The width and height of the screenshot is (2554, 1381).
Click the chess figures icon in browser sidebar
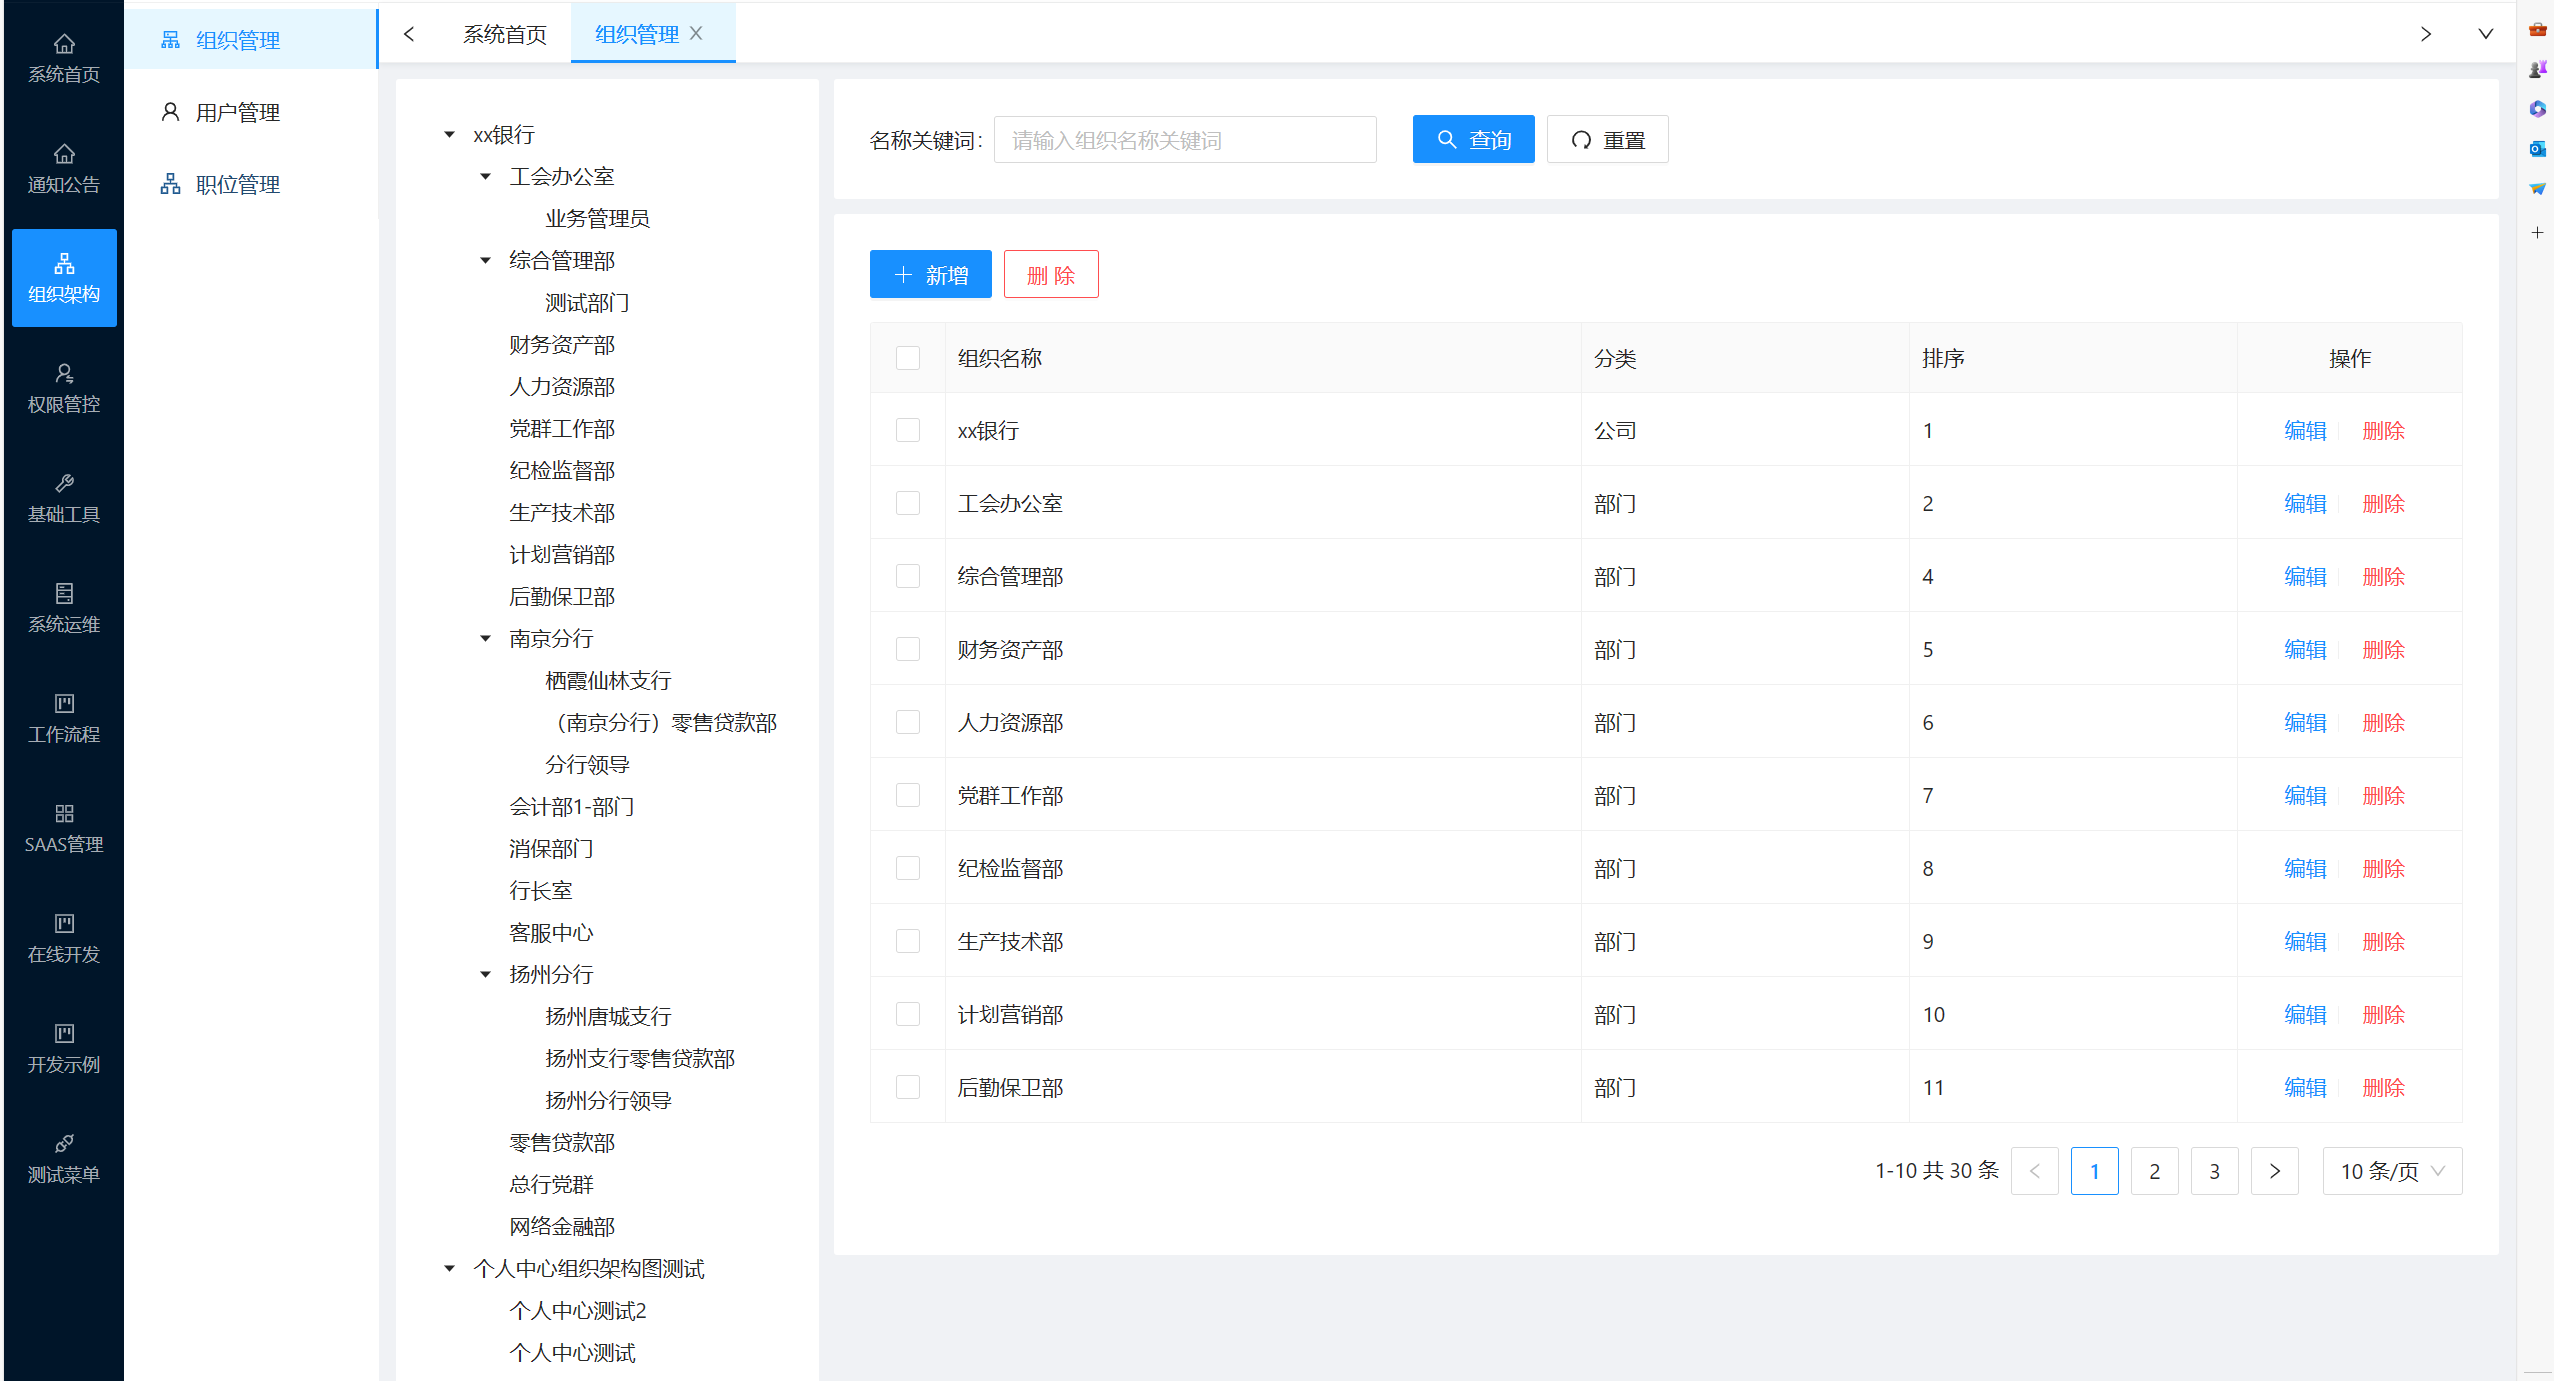[2537, 69]
